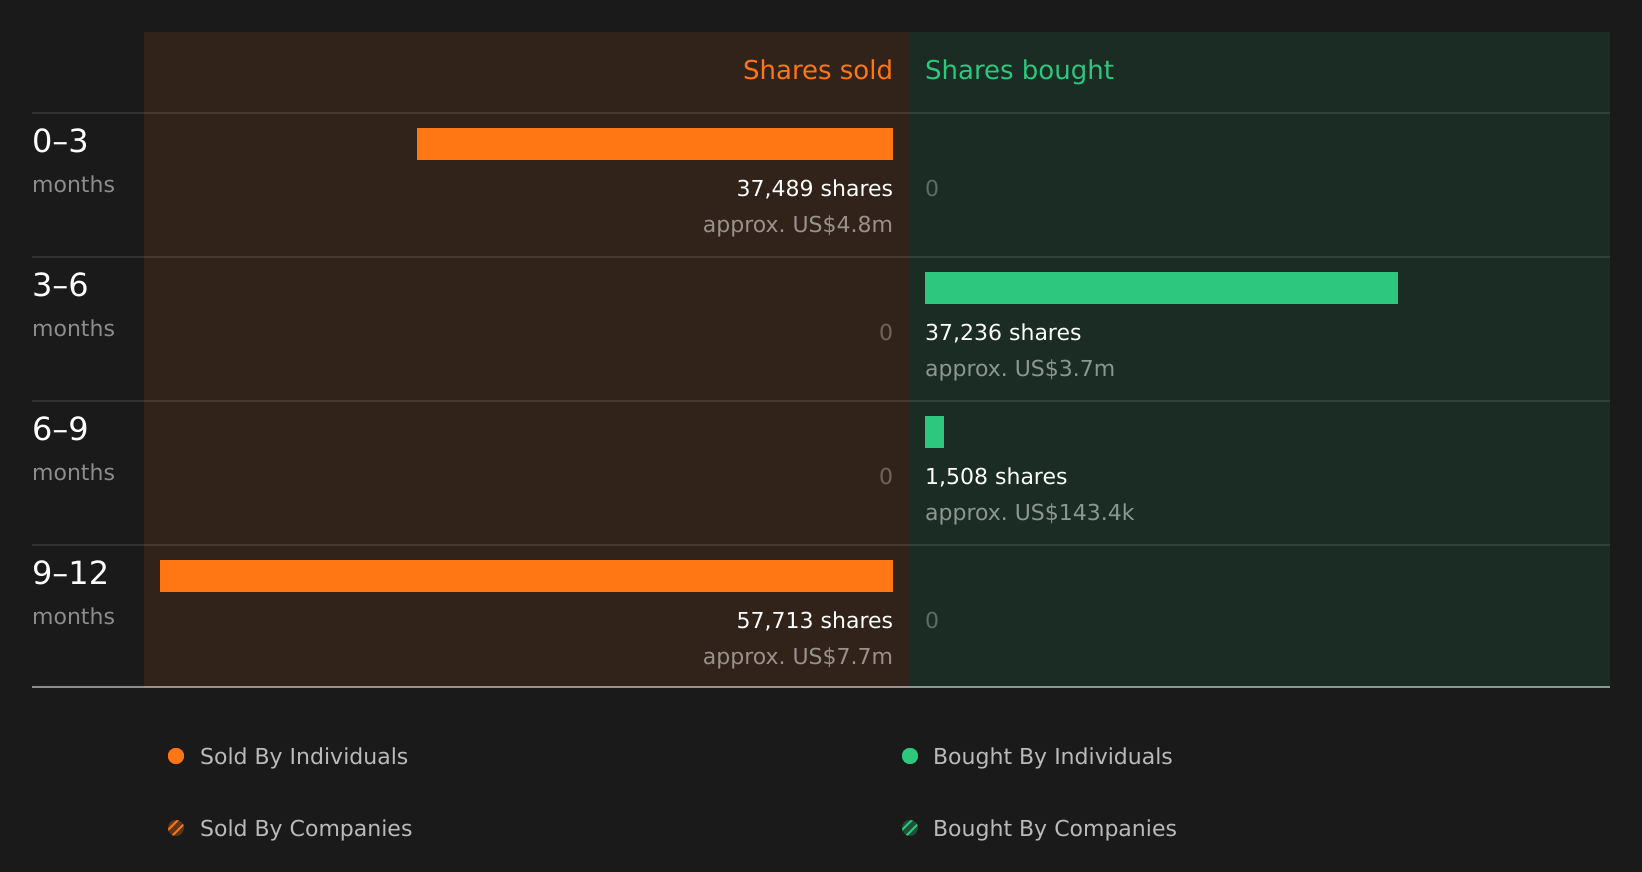Screen dimensions: 1642x872
Task: Select the approx. US$3.7m text
Action: pos(1019,369)
